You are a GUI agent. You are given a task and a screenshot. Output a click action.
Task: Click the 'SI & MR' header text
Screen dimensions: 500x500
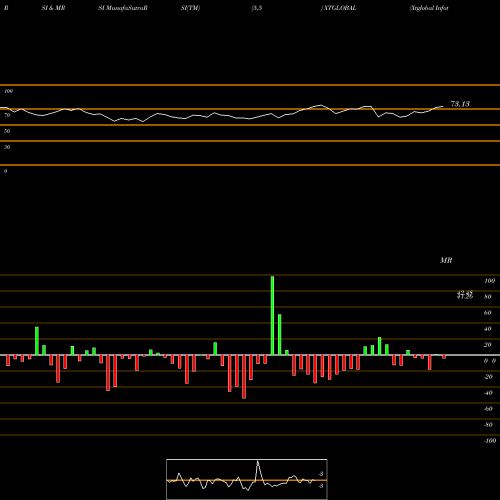[53, 8]
